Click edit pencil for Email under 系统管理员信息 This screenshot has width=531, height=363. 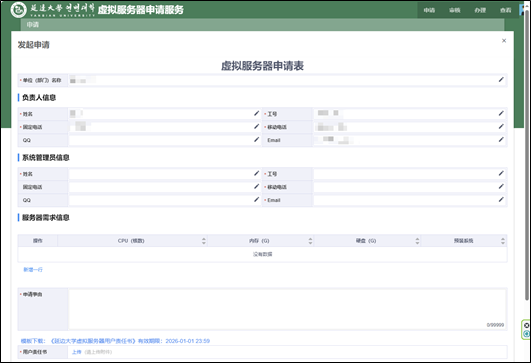(501, 200)
